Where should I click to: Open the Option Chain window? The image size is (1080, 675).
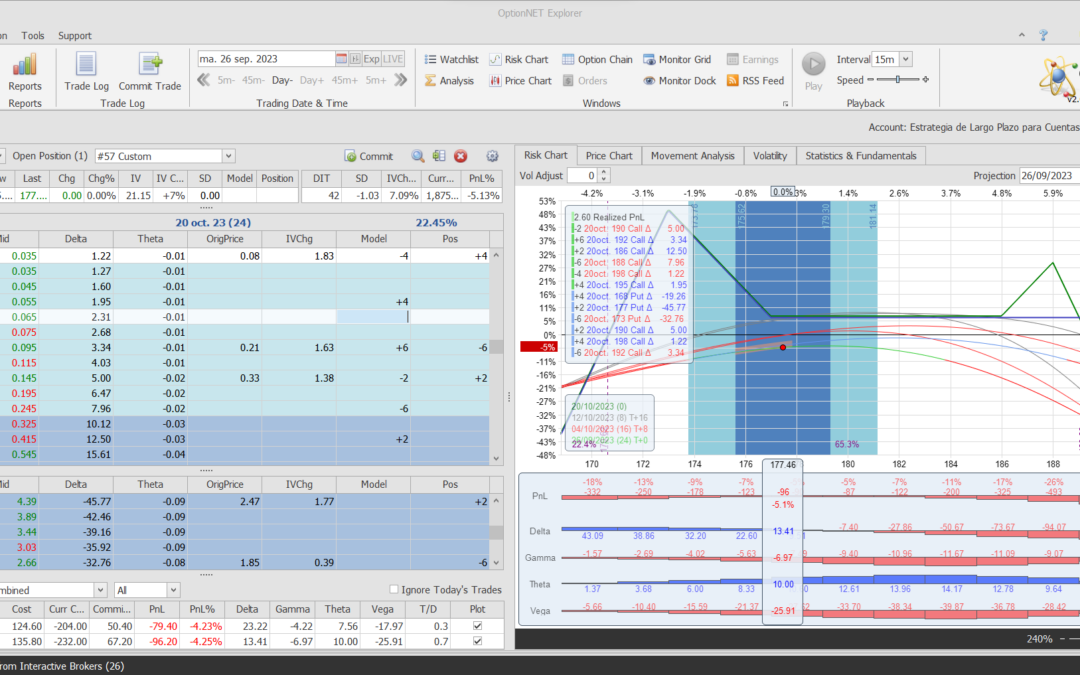[597, 59]
